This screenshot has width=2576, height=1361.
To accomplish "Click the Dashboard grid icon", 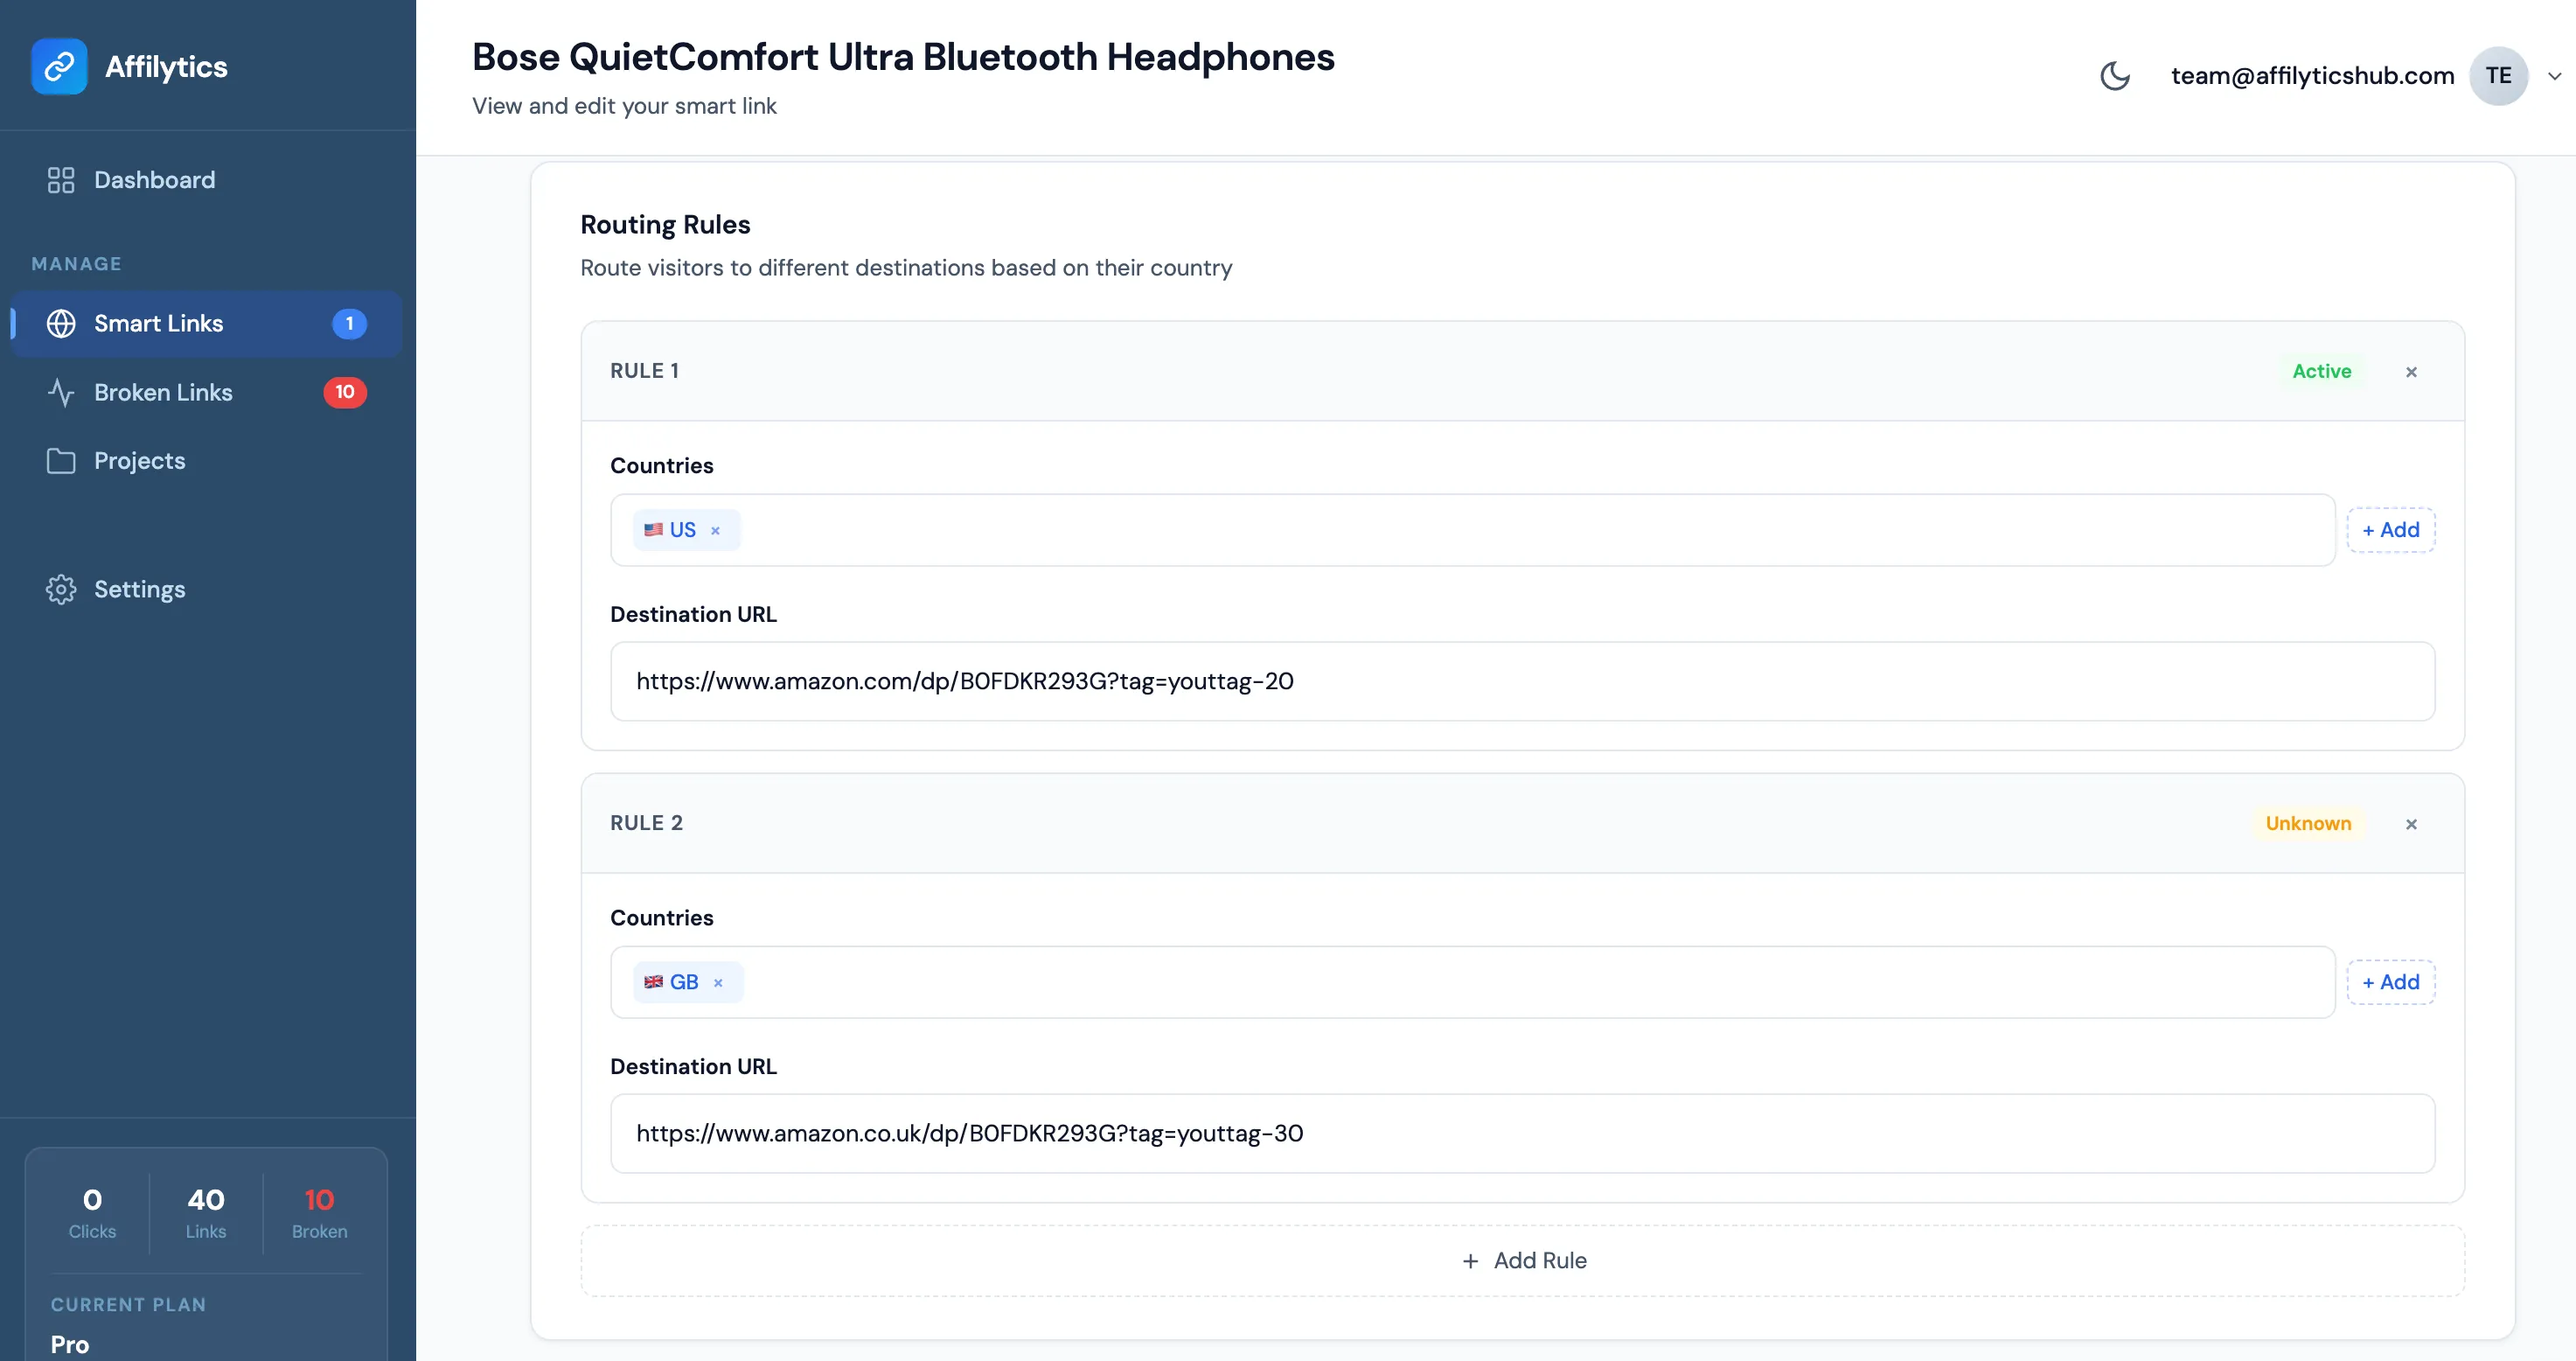I will pos(61,180).
